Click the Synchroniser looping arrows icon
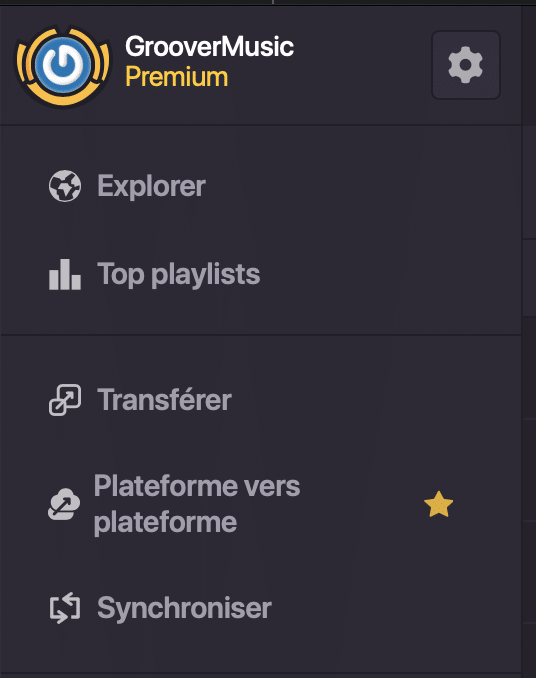536x678 pixels. pos(65,608)
